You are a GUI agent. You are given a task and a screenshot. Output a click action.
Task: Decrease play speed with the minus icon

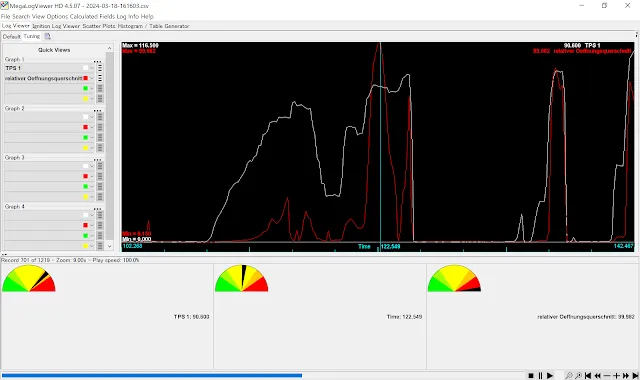607,376
